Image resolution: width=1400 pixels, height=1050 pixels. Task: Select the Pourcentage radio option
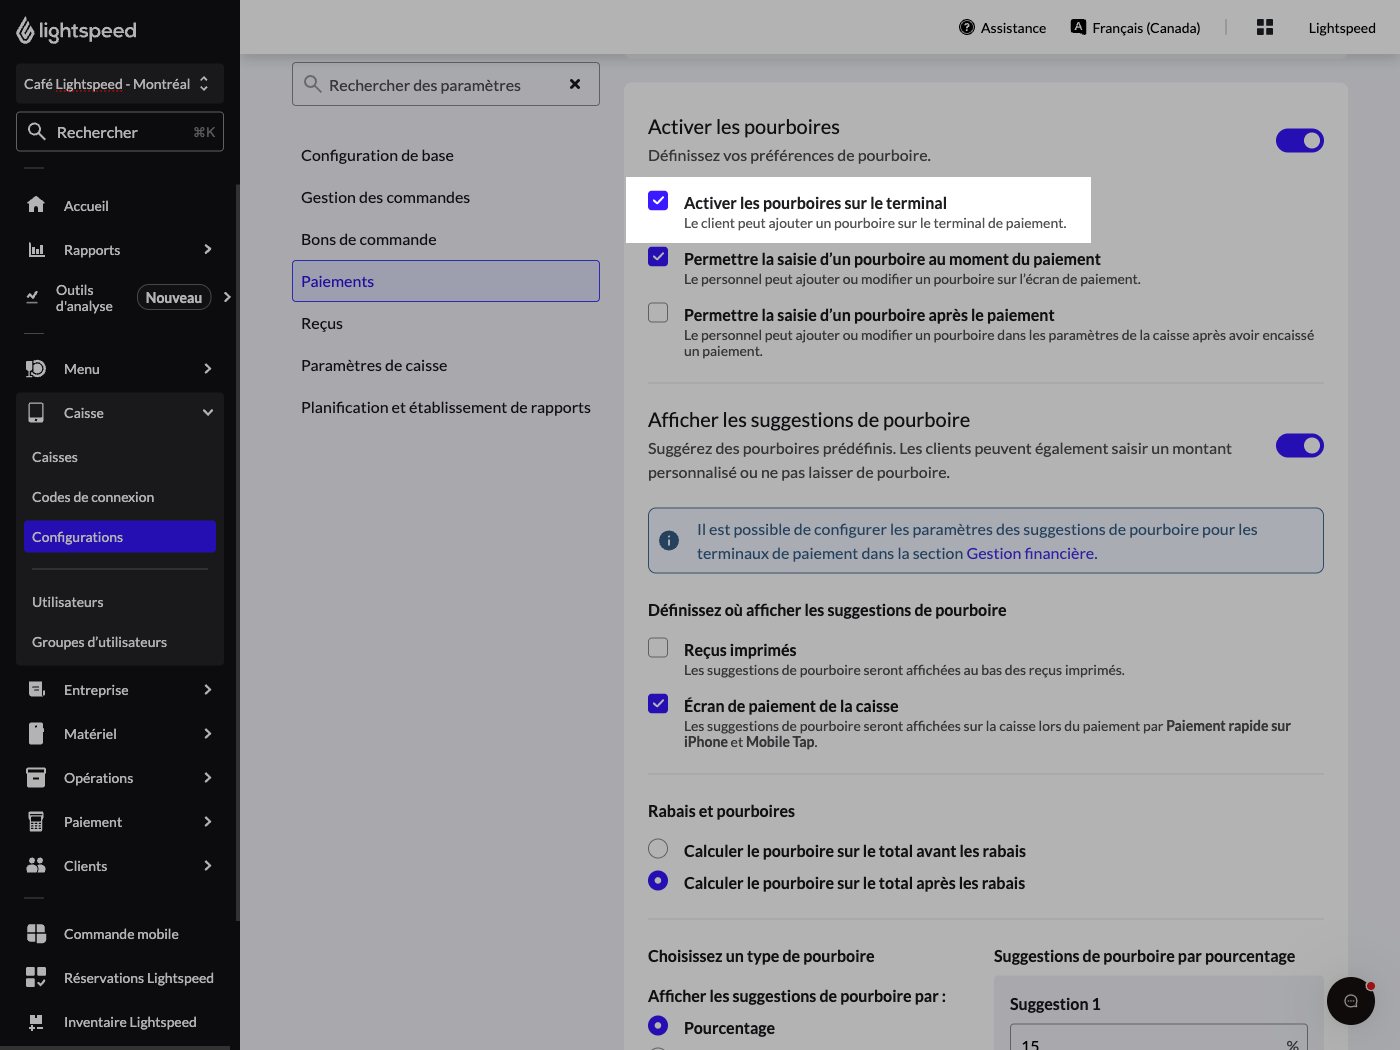(658, 1025)
